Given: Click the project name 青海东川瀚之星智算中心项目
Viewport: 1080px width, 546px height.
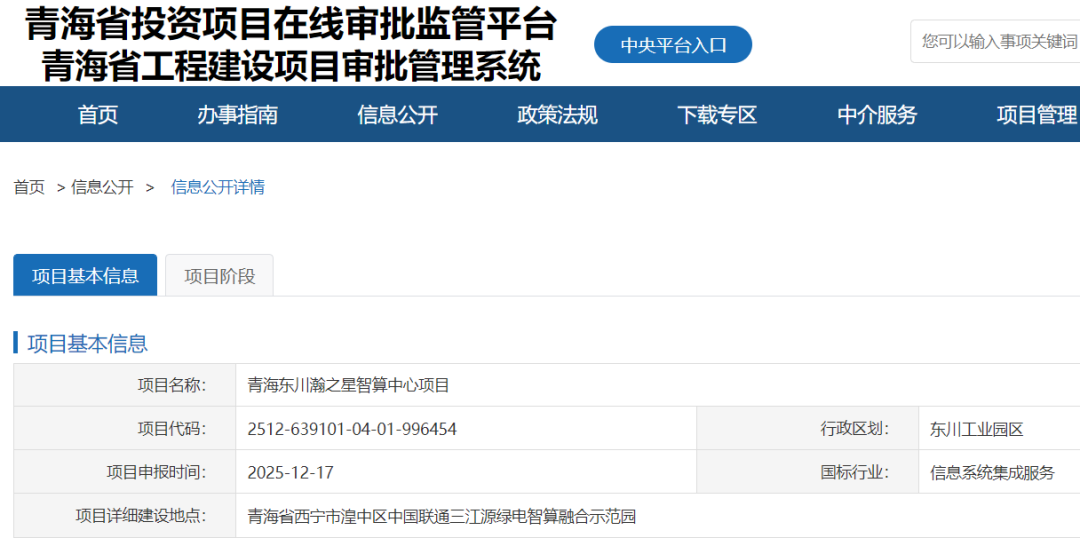Looking at the screenshot, I should point(348,385).
